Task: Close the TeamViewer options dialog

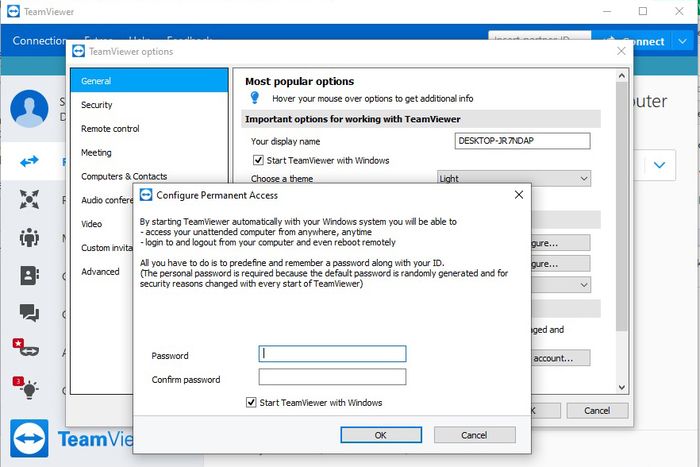Action: (x=621, y=51)
